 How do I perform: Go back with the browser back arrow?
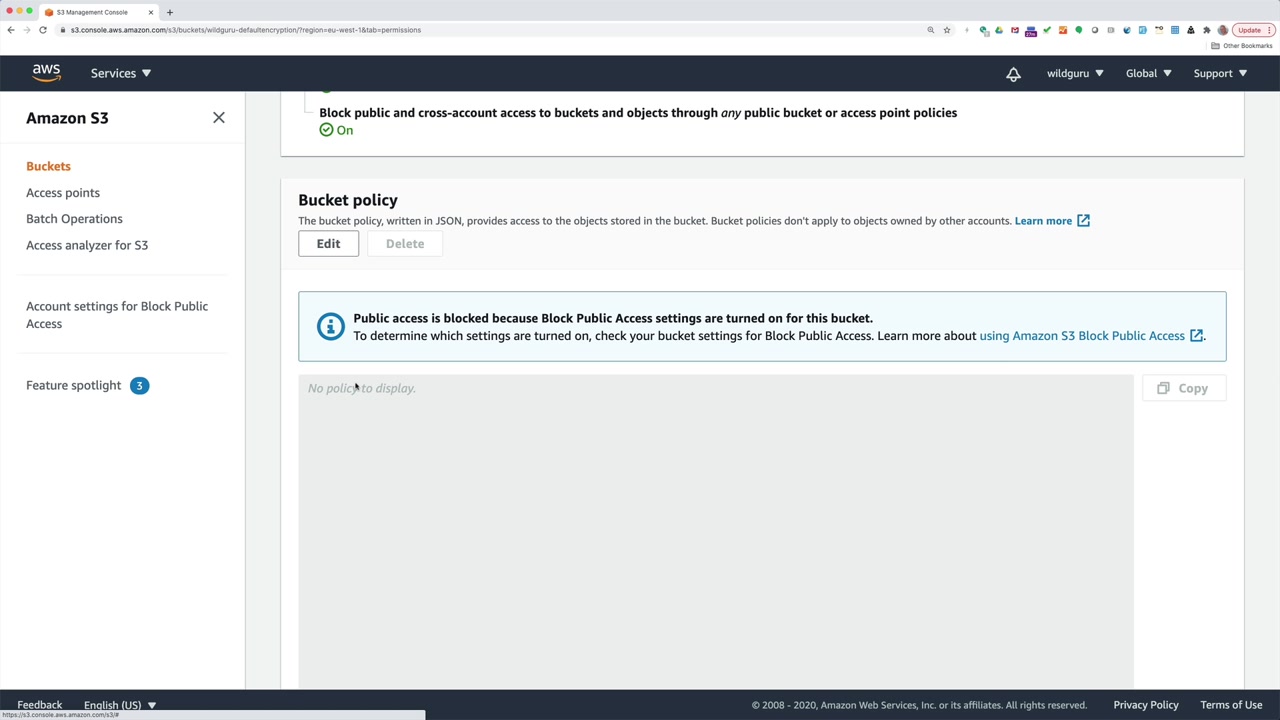11,30
